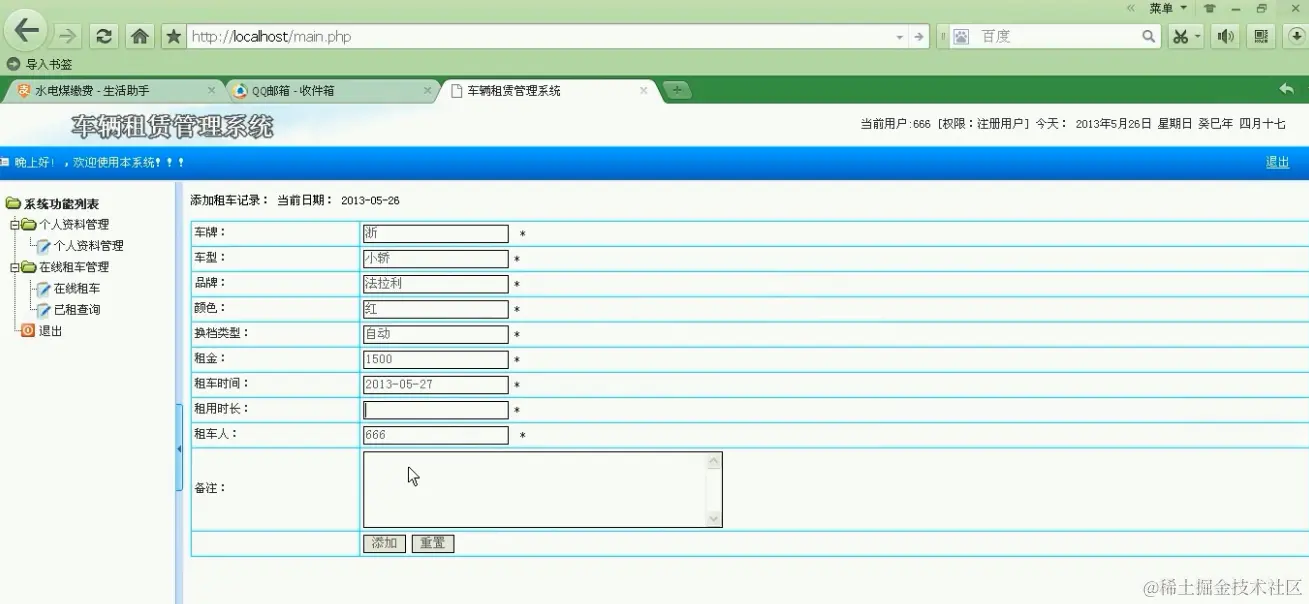This screenshot has width=1309, height=604.
Task: Bookmark this page with the star icon
Action: pos(173,36)
